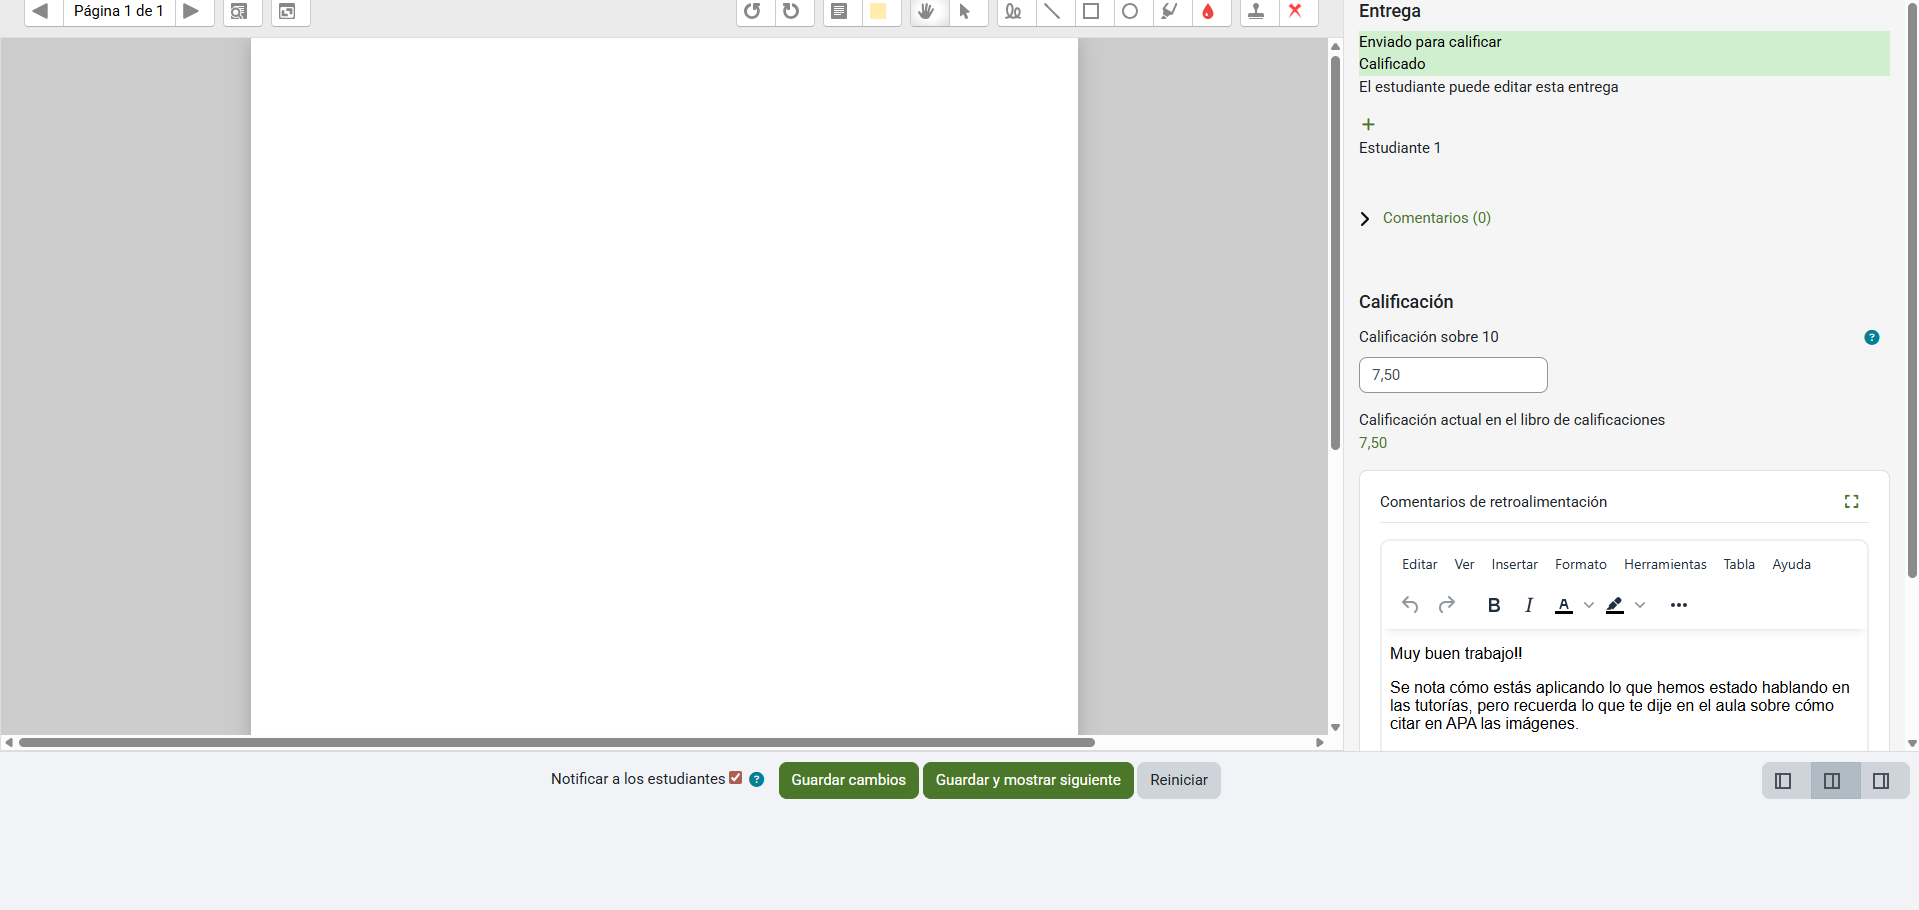Switch to grade-panel-only layout
The width and height of the screenshot is (1919, 910).
click(x=1881, y=781)
